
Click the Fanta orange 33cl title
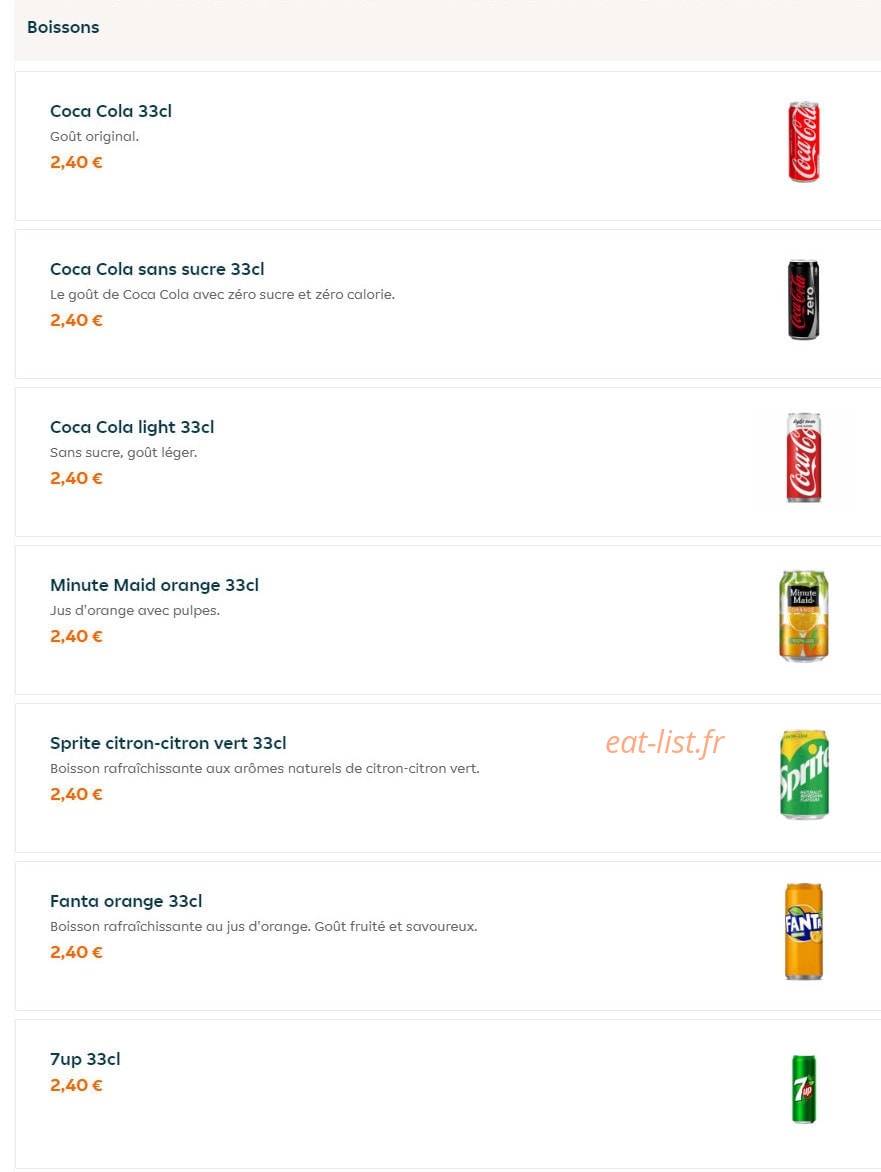126,901
